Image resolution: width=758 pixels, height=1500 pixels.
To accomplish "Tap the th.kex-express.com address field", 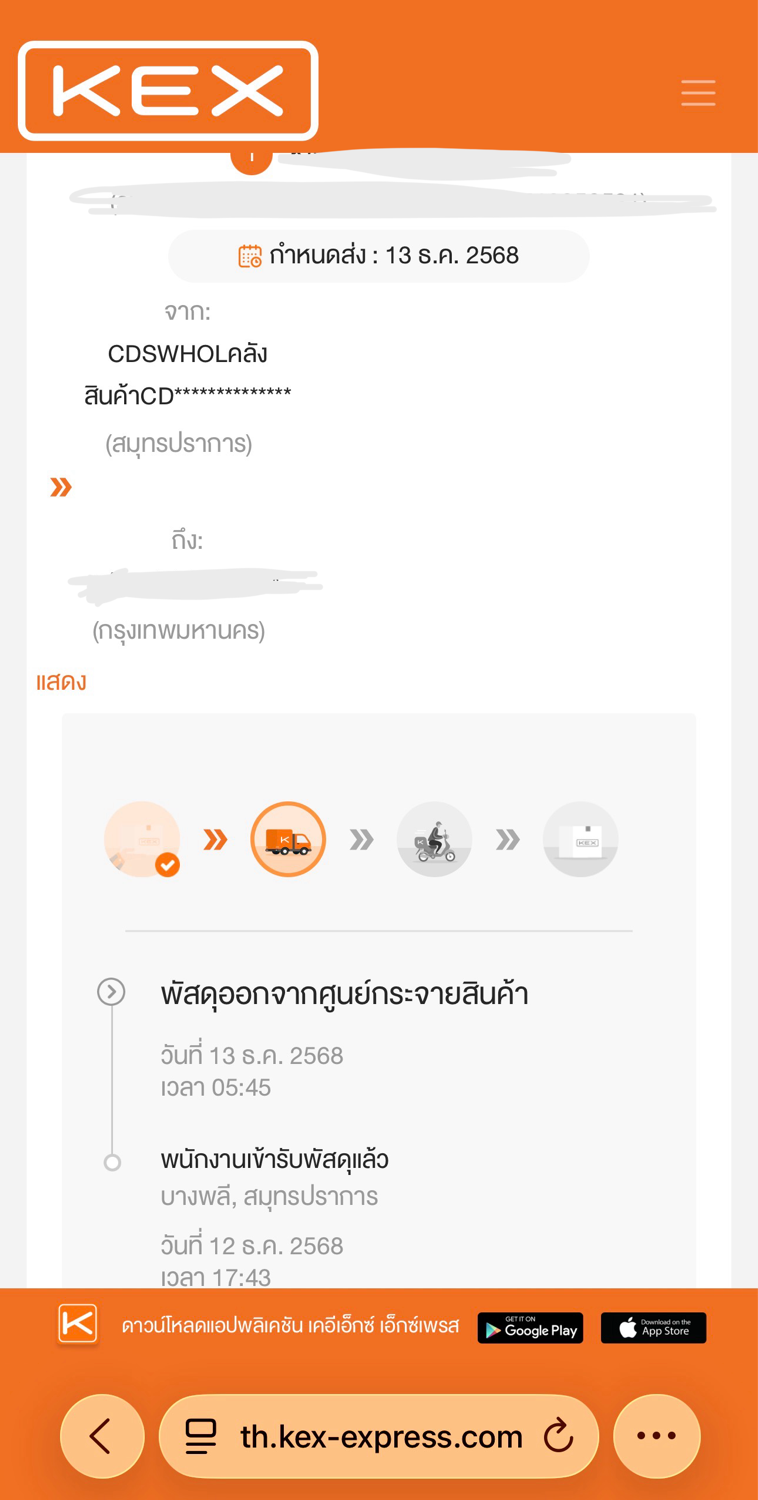I will [380, 1437].
